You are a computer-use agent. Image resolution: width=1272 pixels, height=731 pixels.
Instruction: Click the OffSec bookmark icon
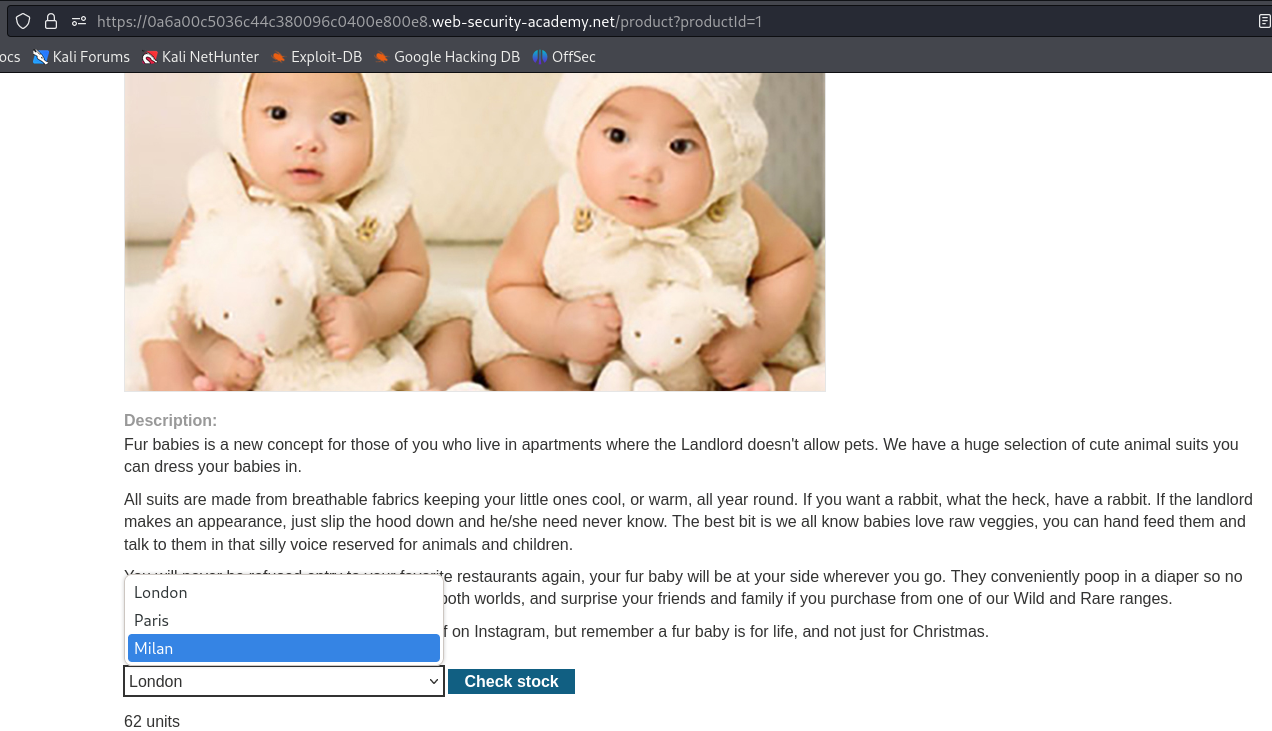pyautogui.click(x=540, y=57)
